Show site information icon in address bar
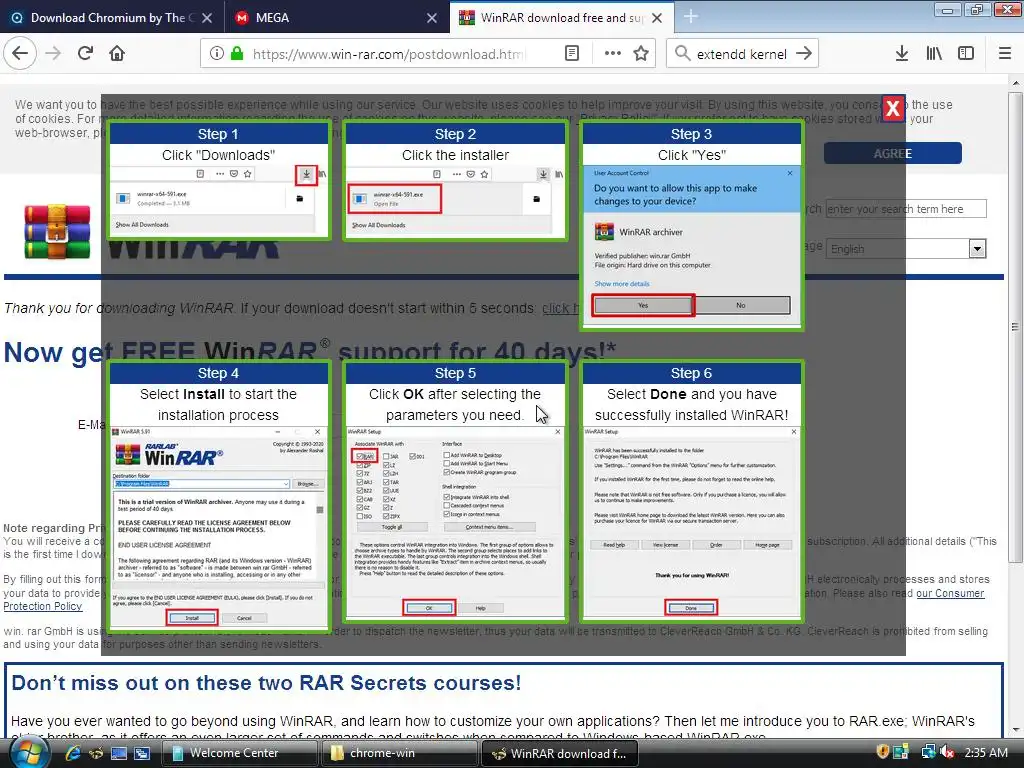Image resolution: width=1024 pixels, height=768 pixels. (x=217, y=54)
